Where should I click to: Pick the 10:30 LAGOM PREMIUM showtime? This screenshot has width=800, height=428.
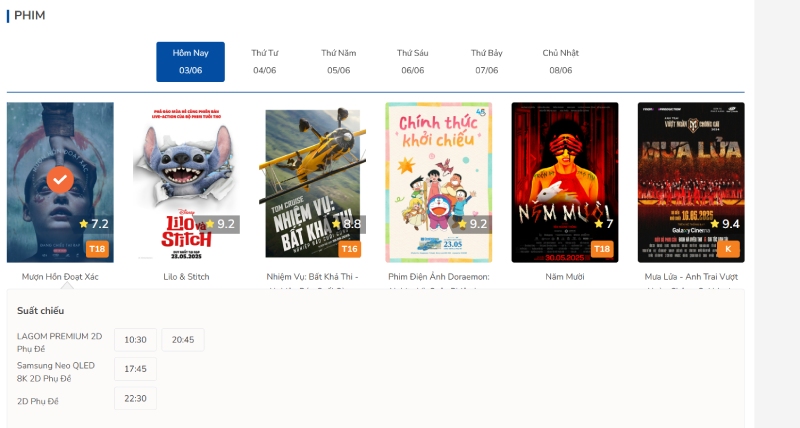(x=135, y=340)
